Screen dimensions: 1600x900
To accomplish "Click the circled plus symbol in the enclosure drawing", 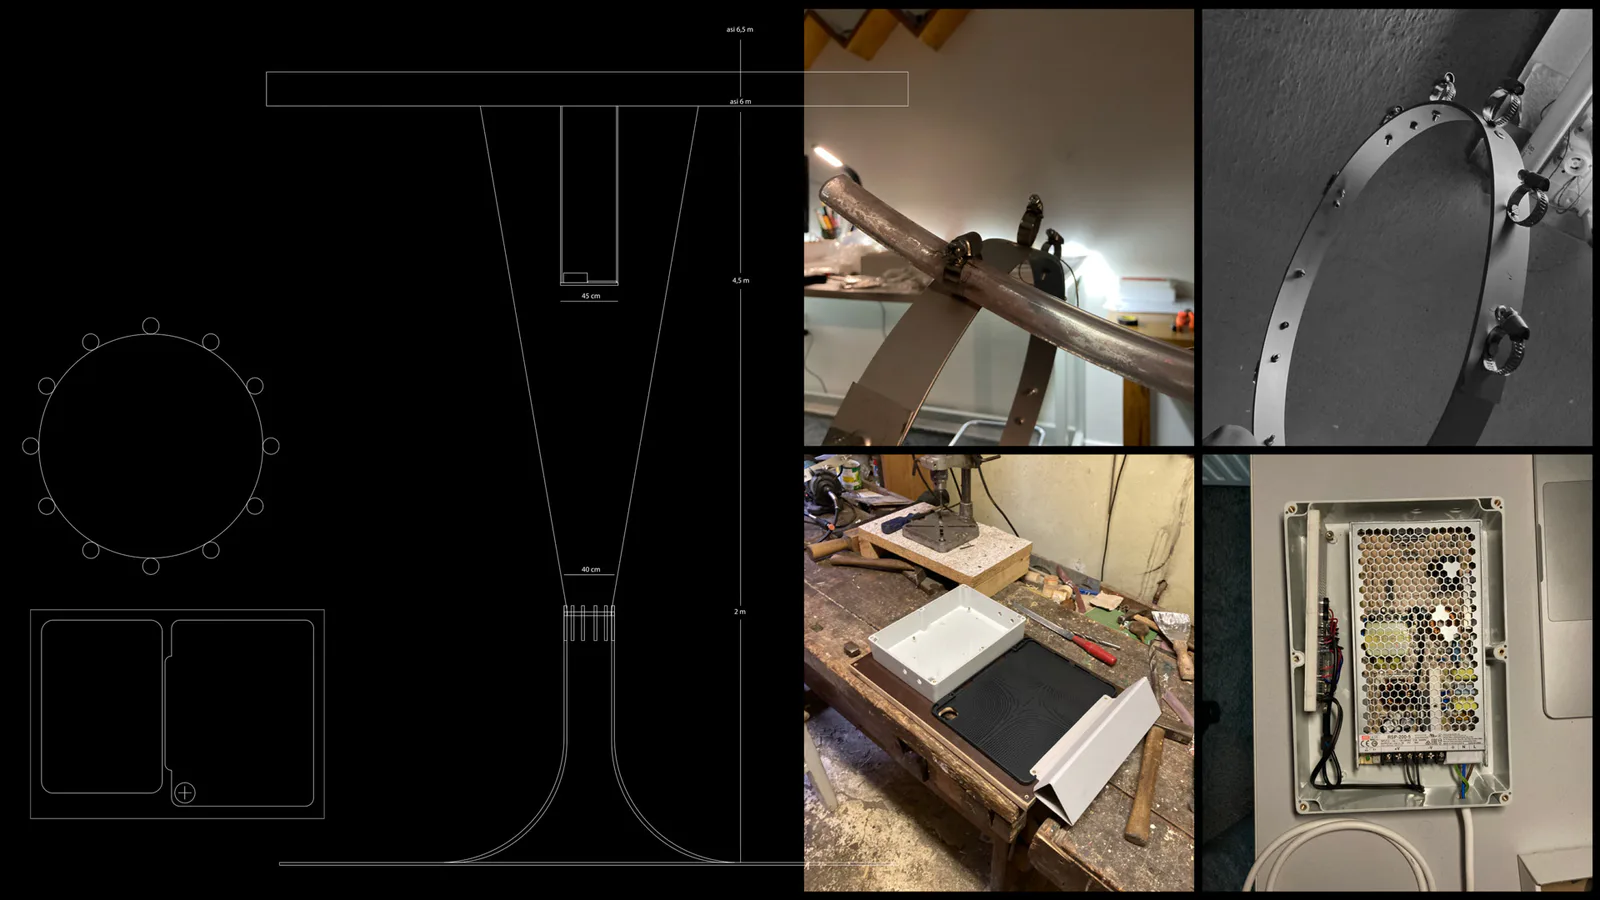I will (185, 793).
